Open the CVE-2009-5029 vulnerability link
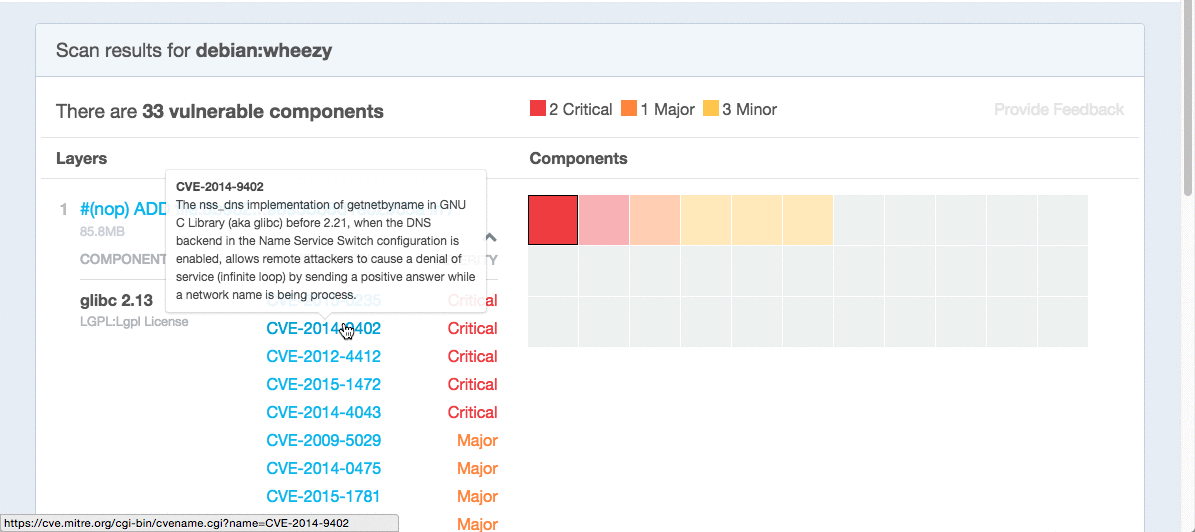 click(x=323, y=441)
